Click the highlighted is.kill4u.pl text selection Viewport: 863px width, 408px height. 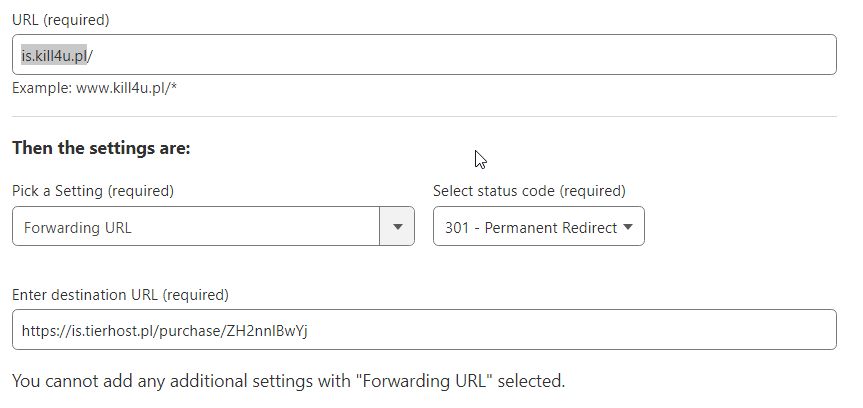[x=55, y=55]
